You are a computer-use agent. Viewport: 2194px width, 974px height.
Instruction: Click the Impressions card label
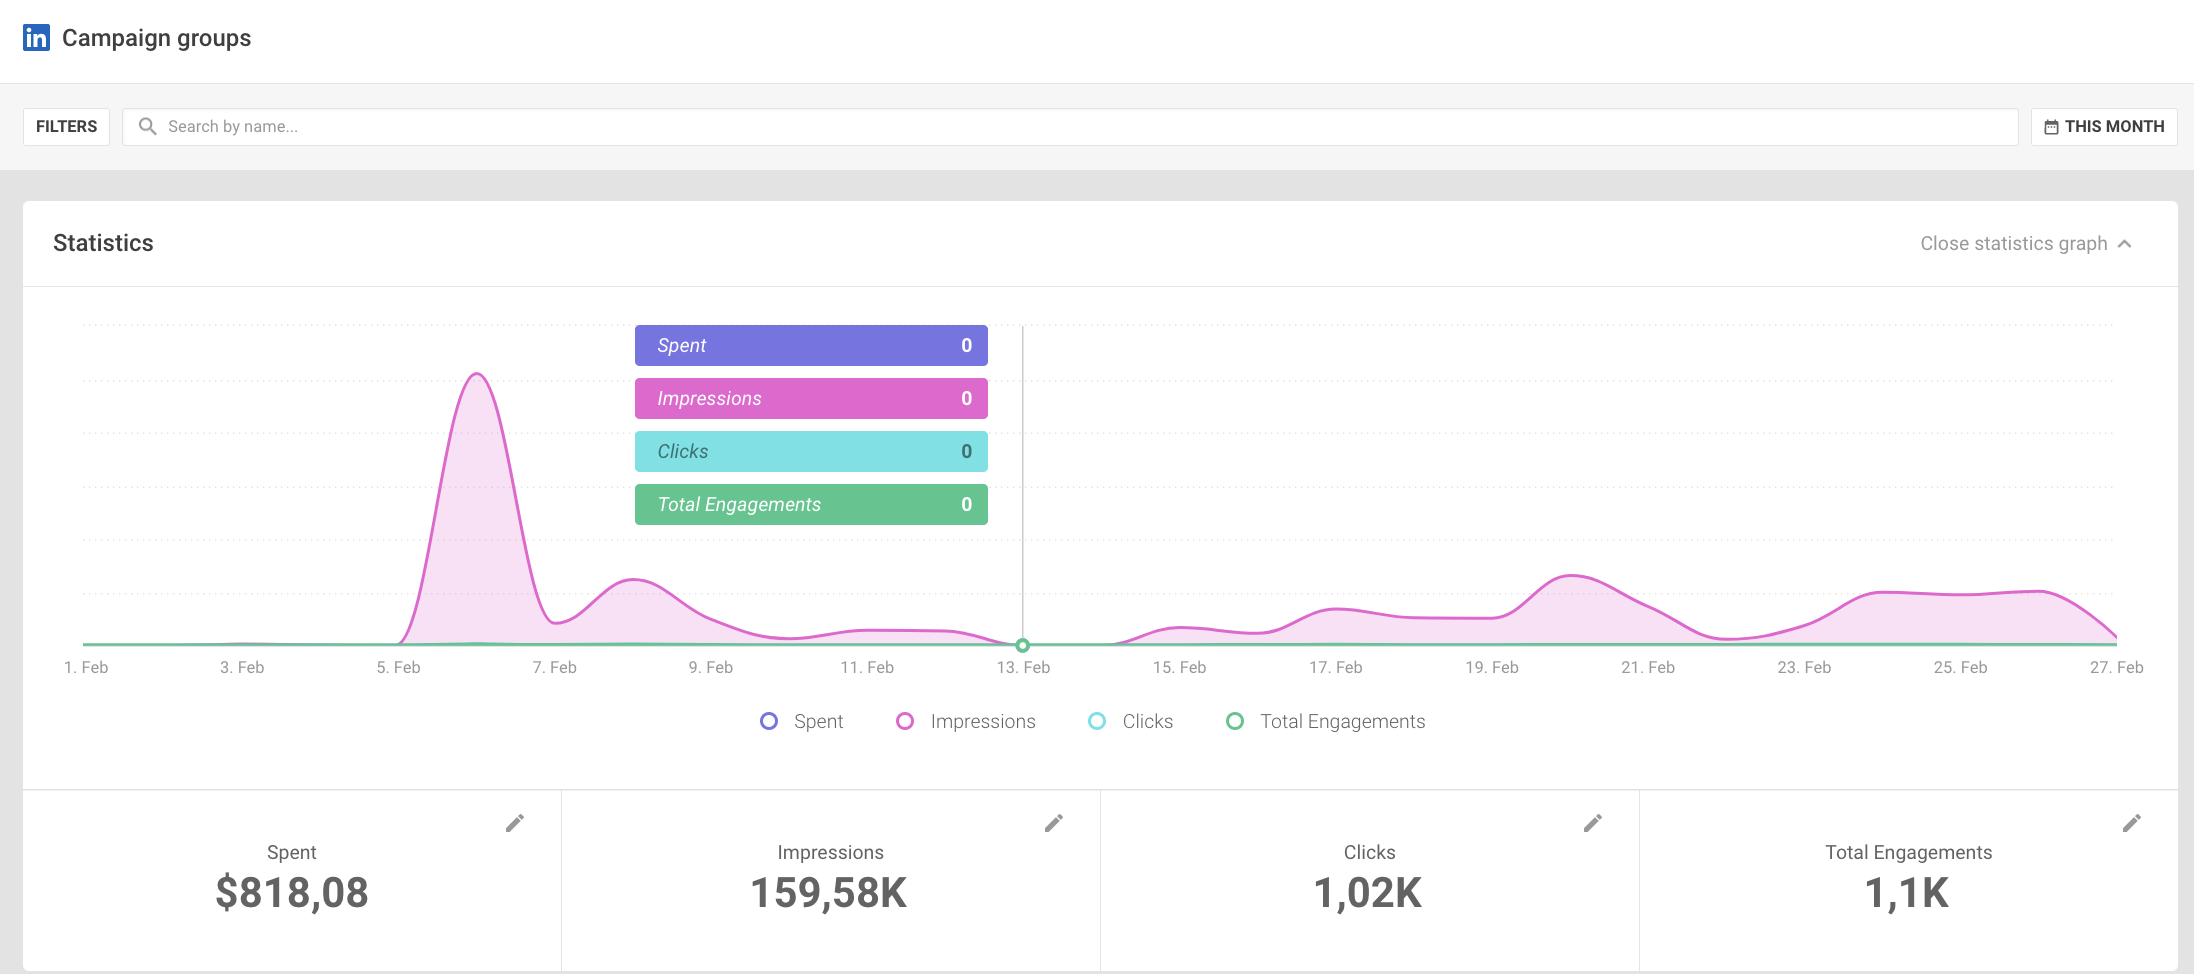831,852
